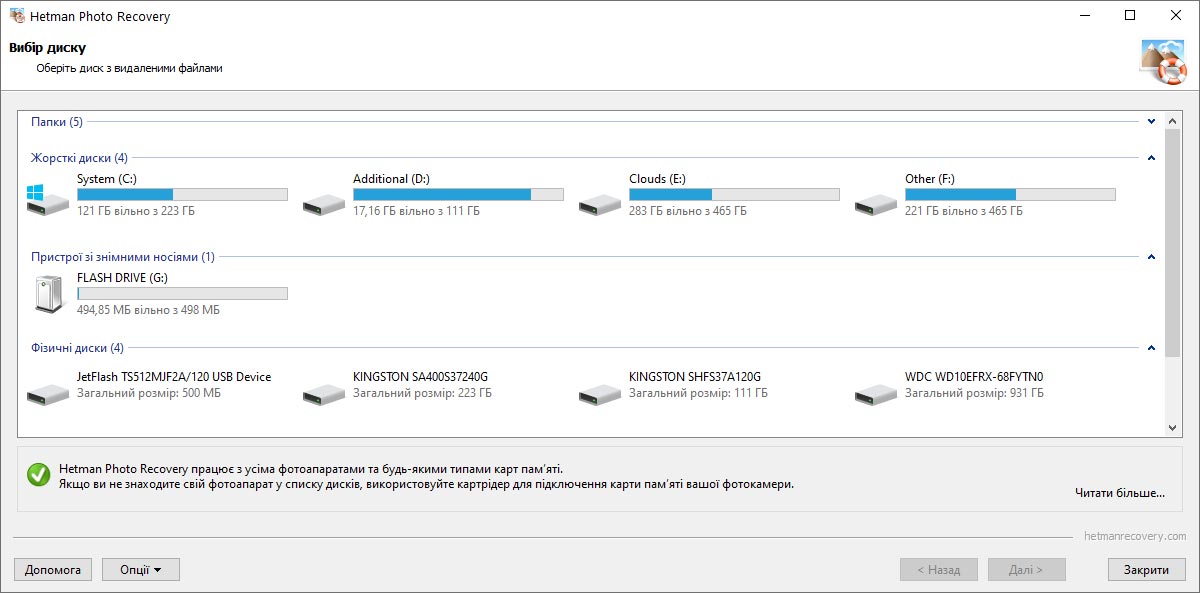Click the label System (C:)
The image size is (1200, 593).
pos(107,179)
